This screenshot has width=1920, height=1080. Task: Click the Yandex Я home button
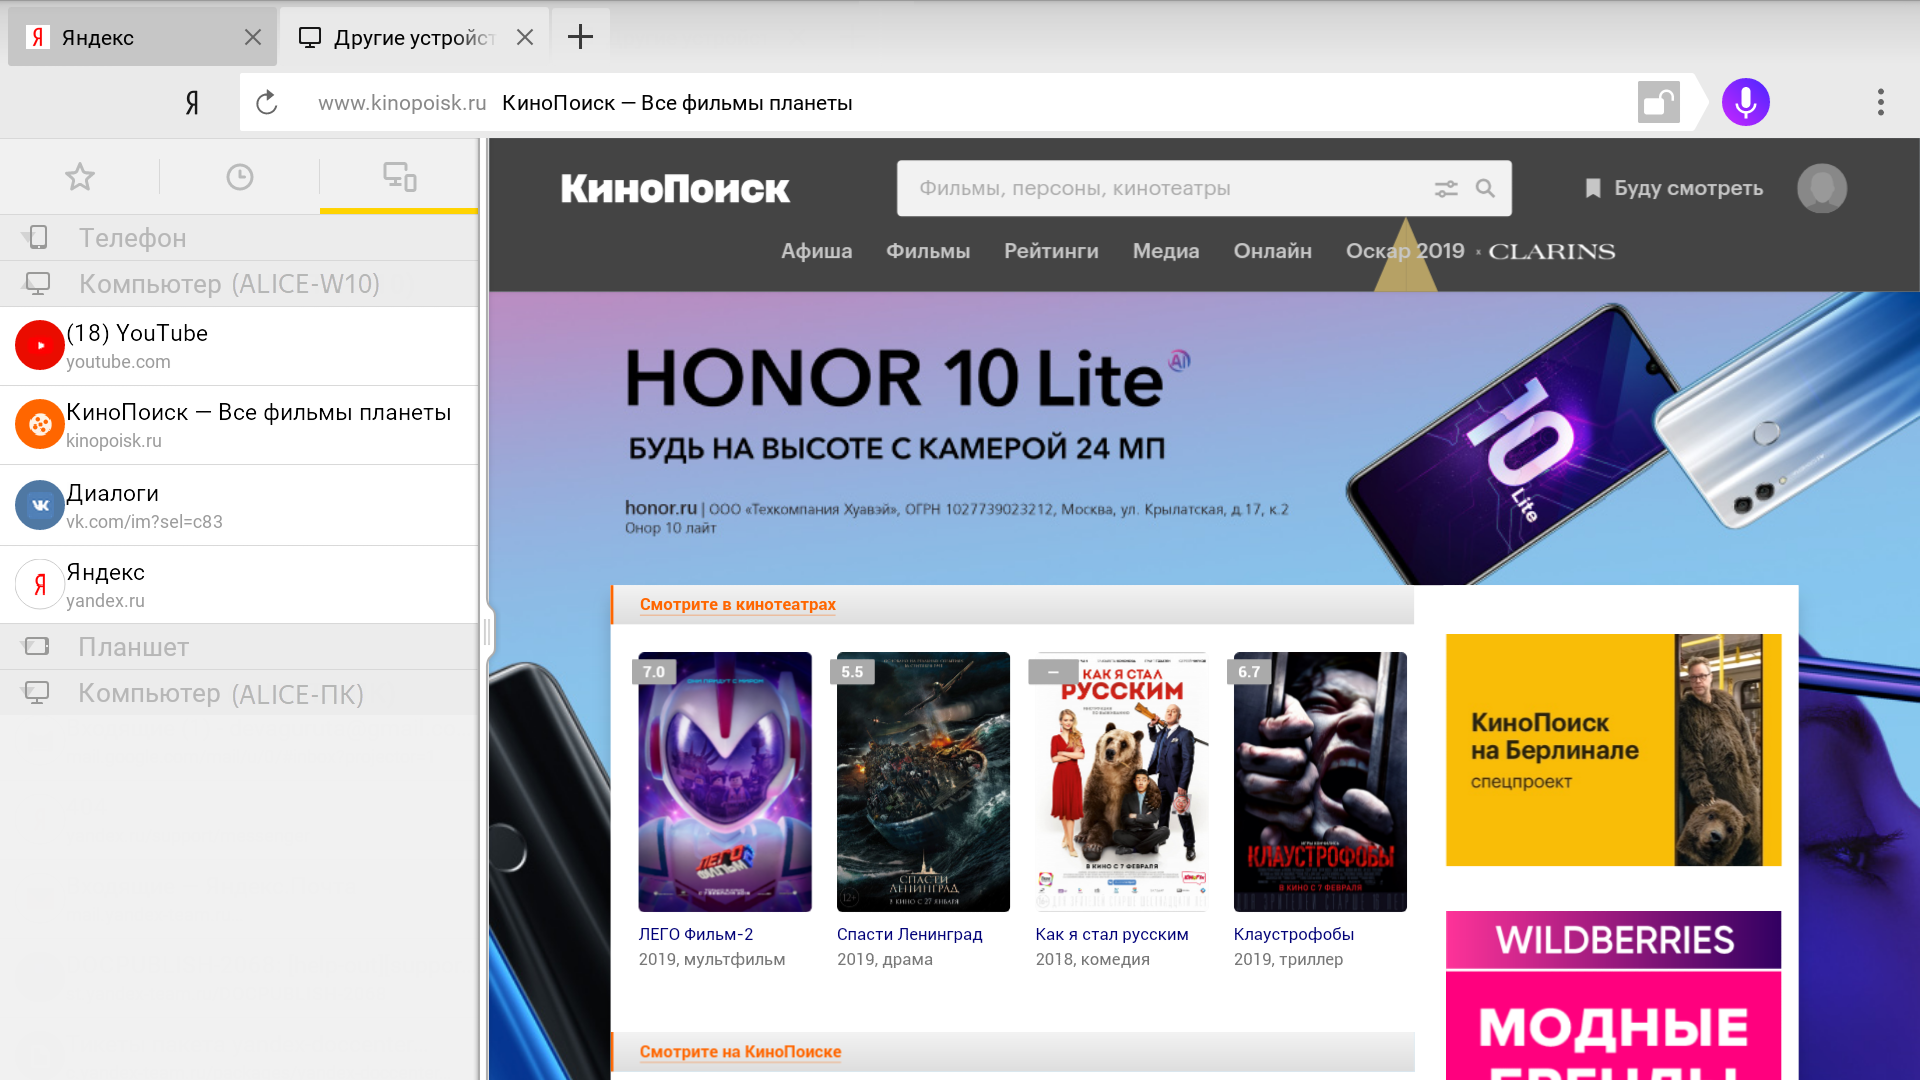click(192, 102)
